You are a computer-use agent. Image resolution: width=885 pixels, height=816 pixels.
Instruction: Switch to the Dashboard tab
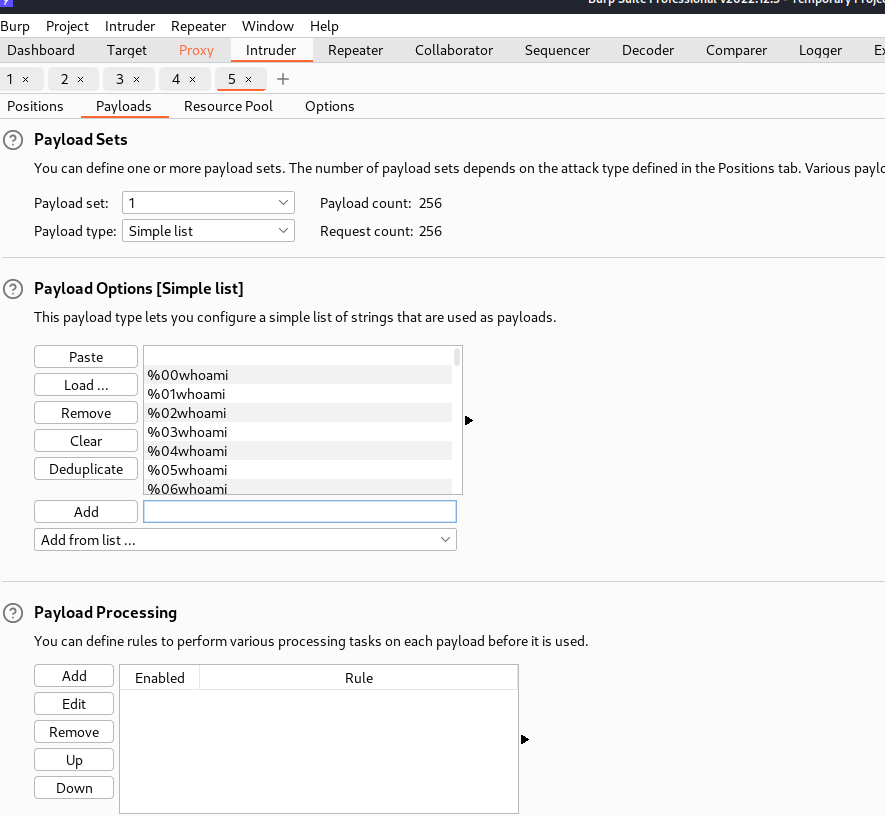click(x=41, y=50)
